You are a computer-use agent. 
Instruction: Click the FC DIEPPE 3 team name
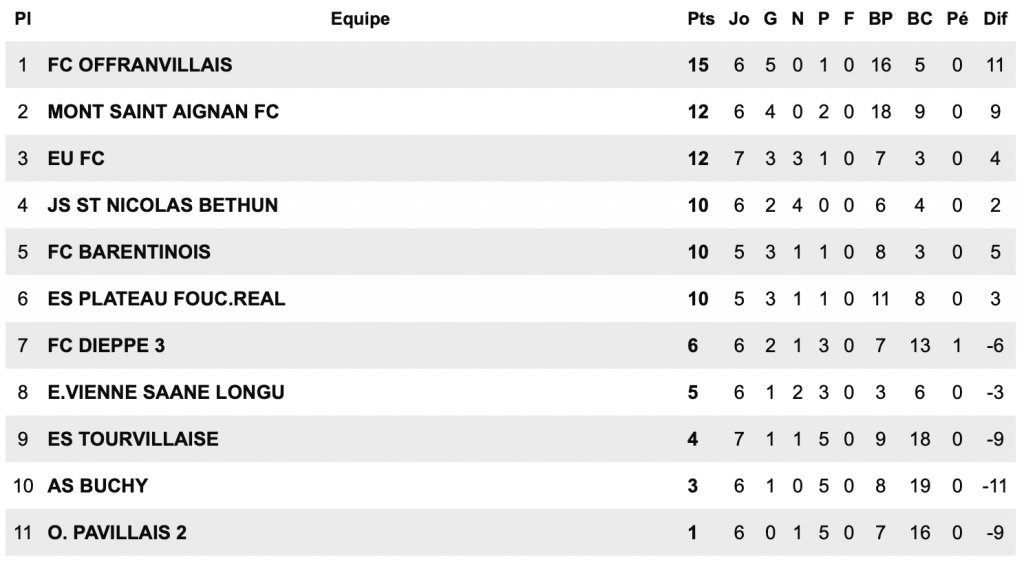(106, 346)
